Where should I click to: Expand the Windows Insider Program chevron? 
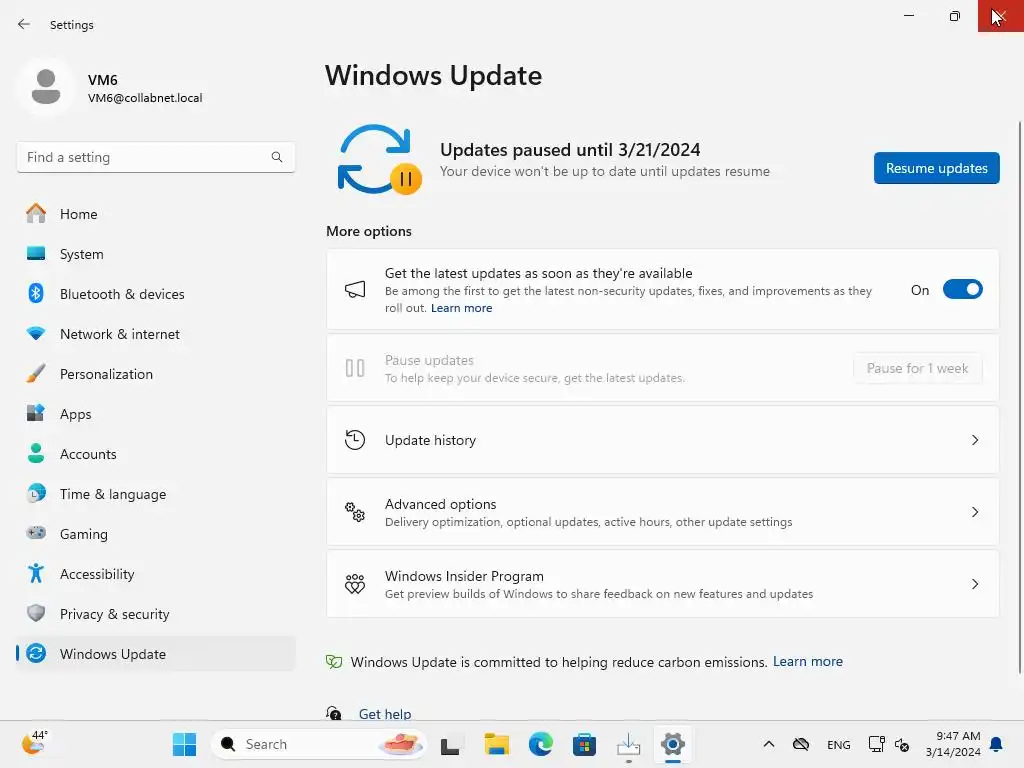pyautogui.click(x=974, y=584)
